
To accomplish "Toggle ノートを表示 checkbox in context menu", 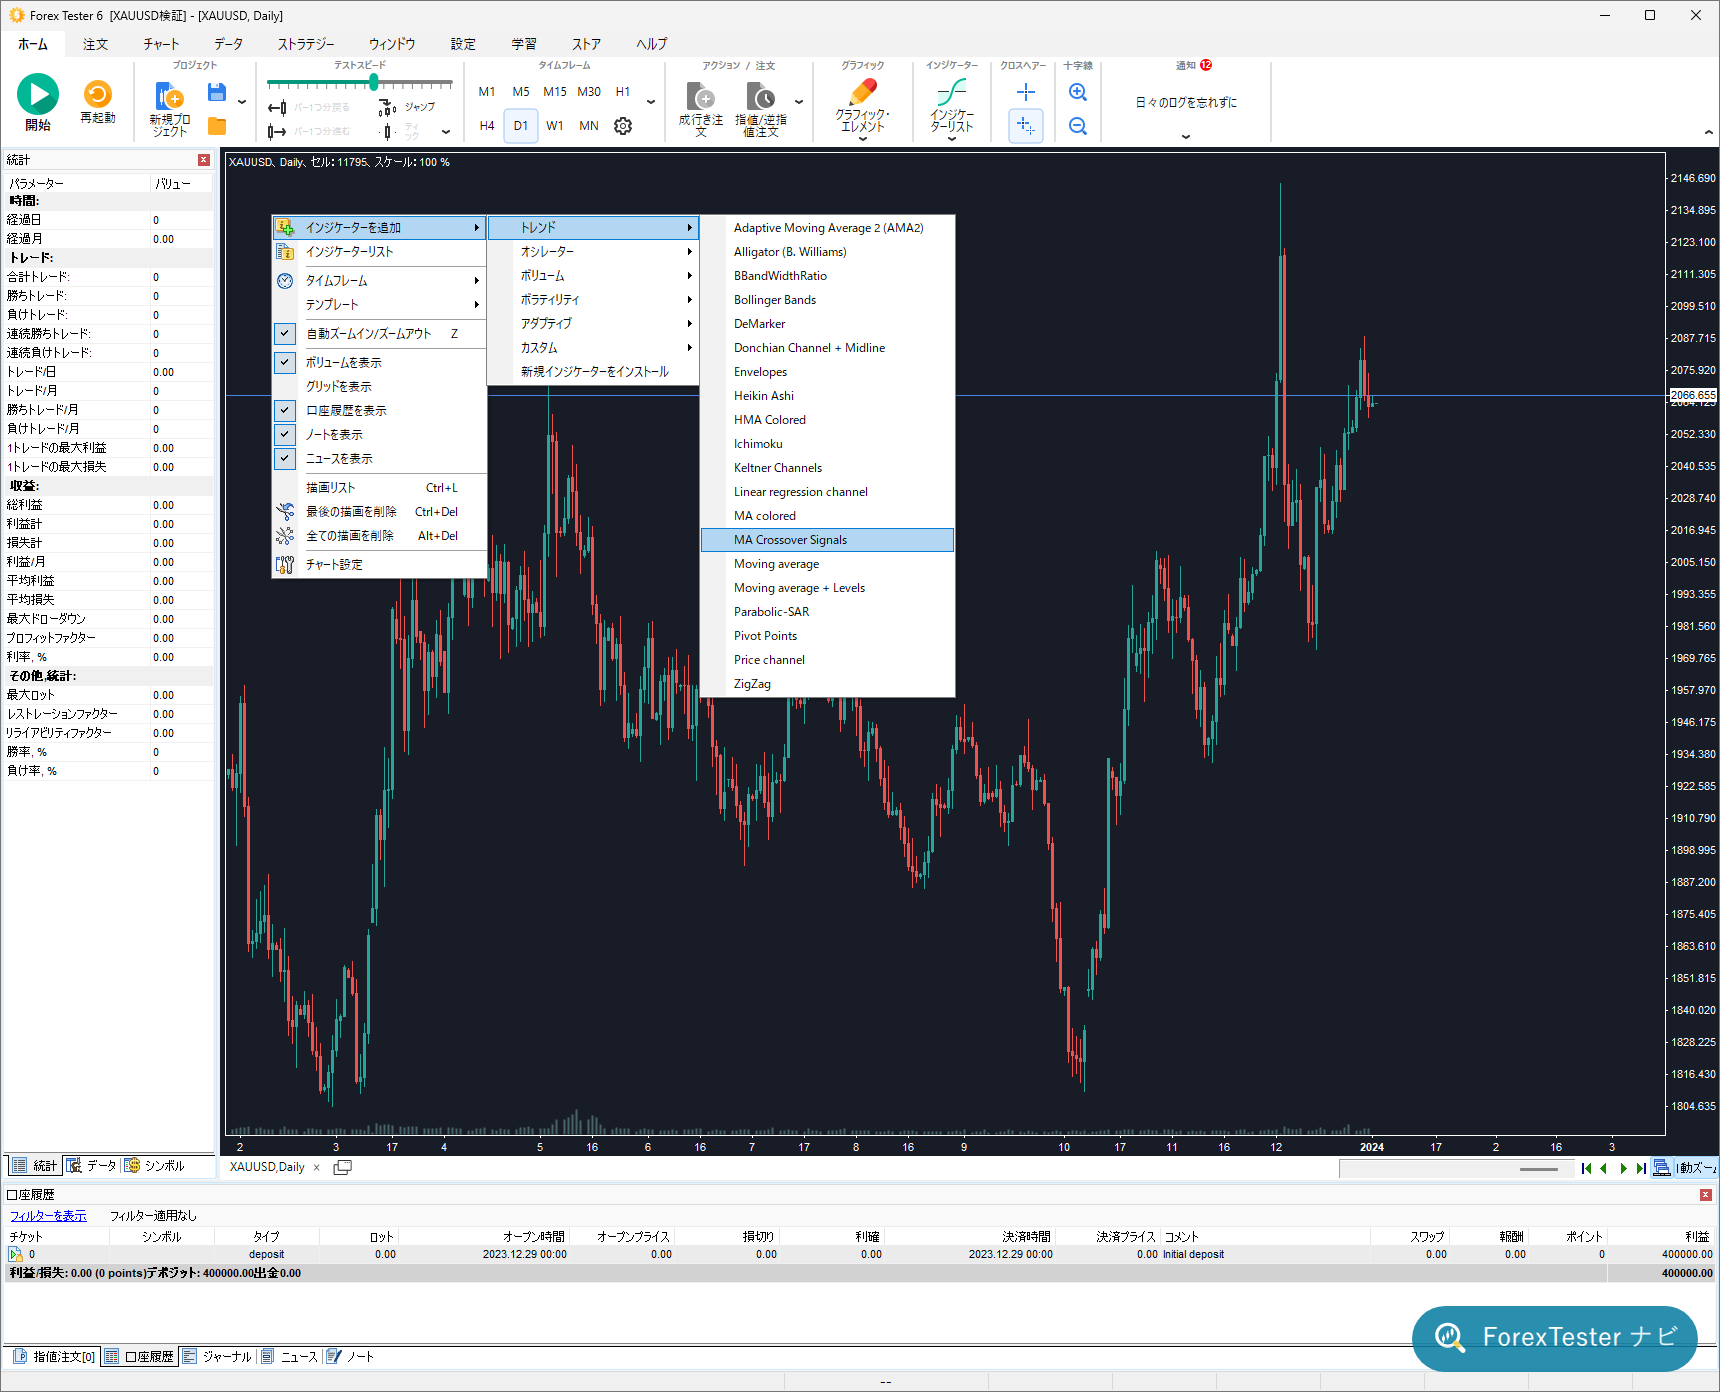I will click(x=285, y=434).
